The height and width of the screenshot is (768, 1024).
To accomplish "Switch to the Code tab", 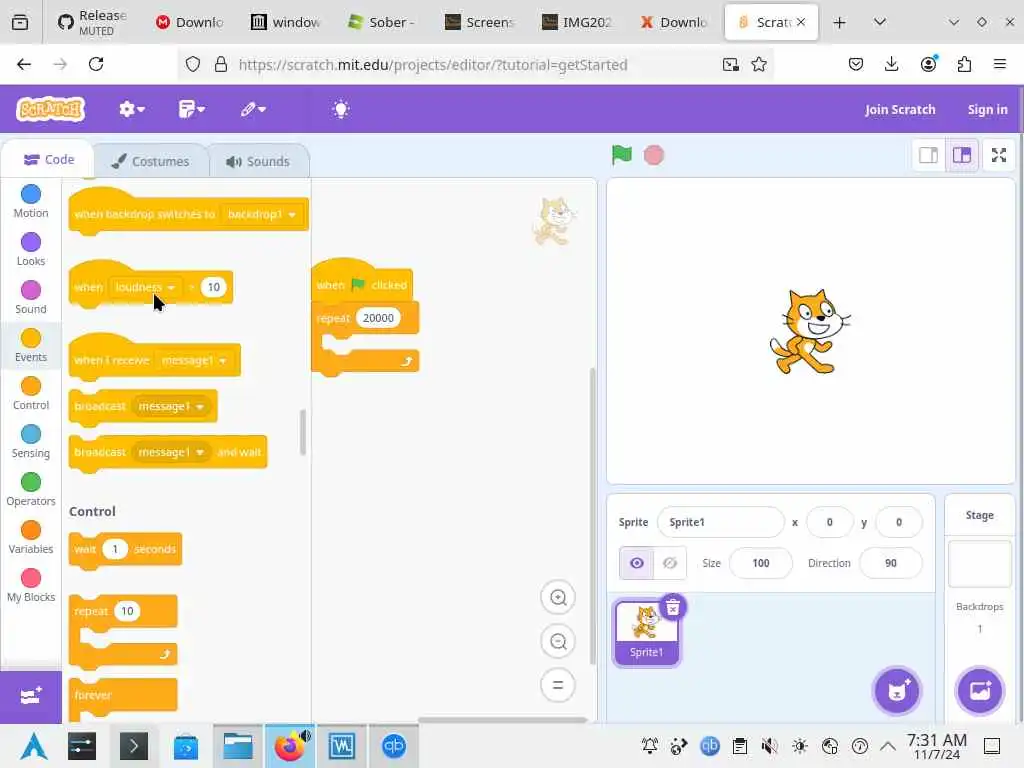I will 48,160.
